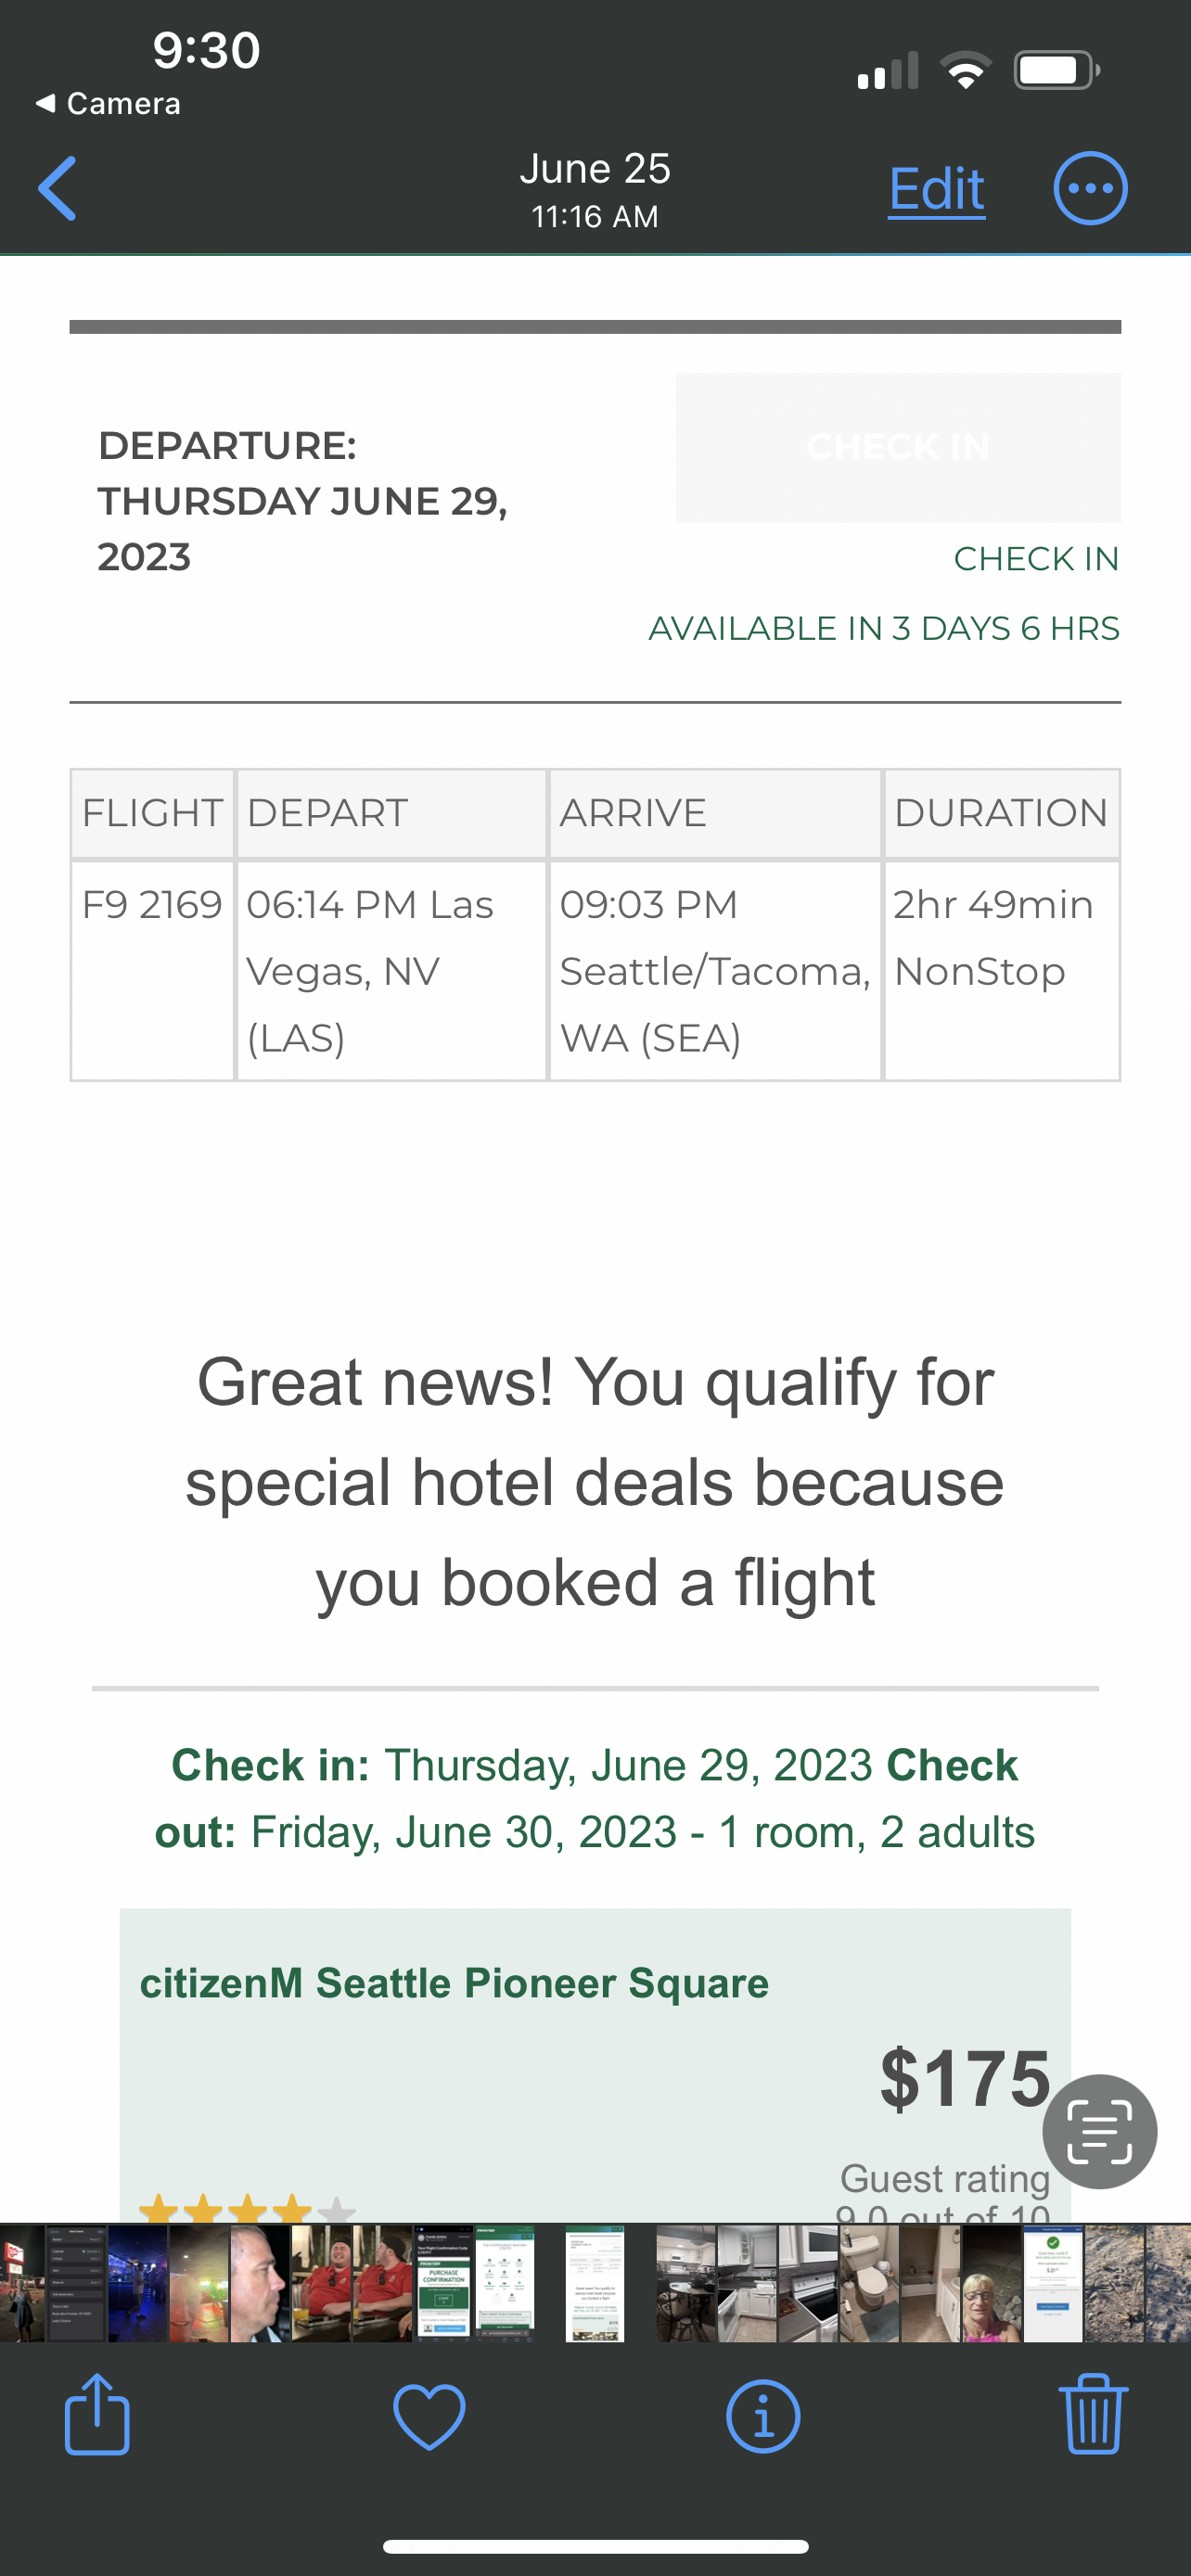
Task: Select the green checkmark screenshot thumbnail
Action: coord(1052,2284)
